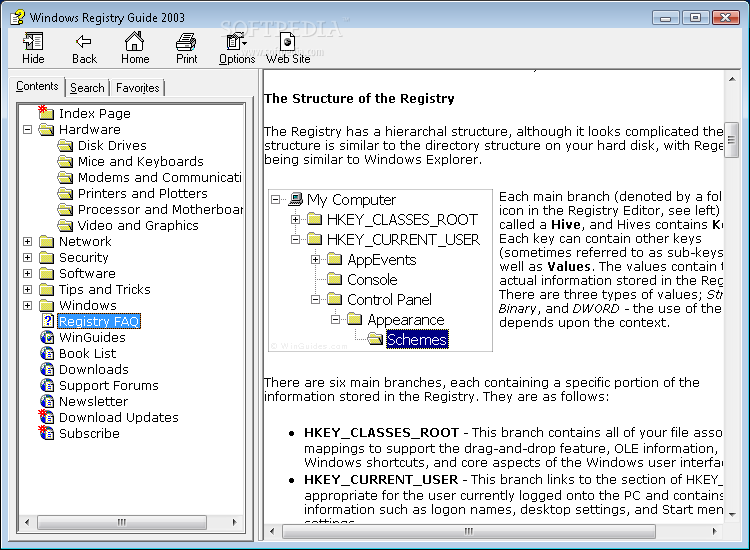This screenshot has height=550, width=750.
Task: Expand the Network tree node
Action: coord(28,242)
